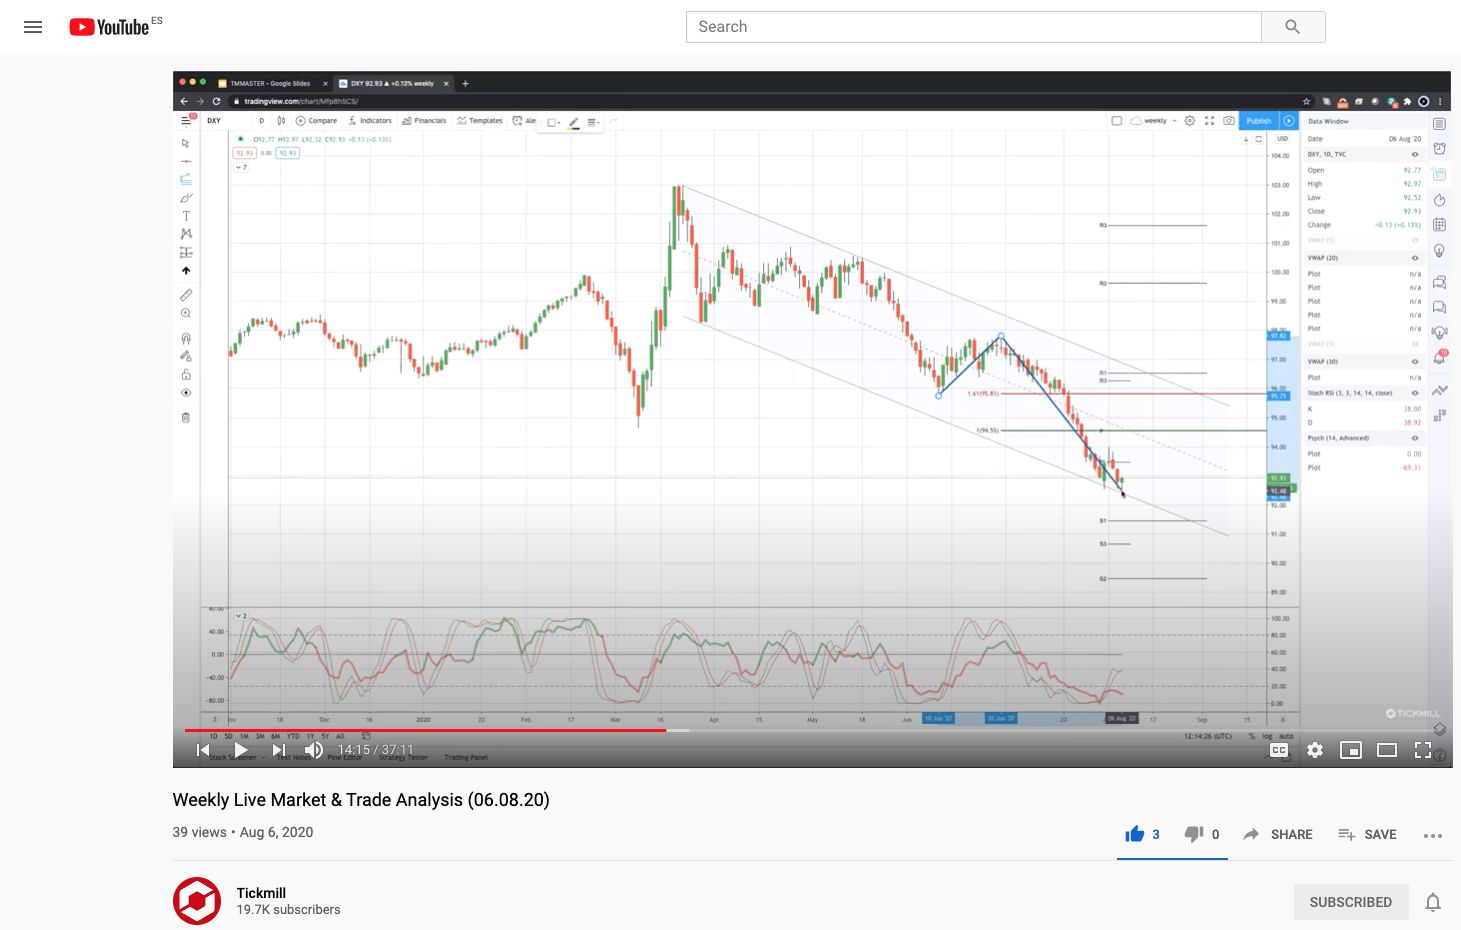Toggle visibility eye for Stoch RSI
The height and width of the screenshot is (930, 1461).
pyautogui.click(x=1415, y=393)
